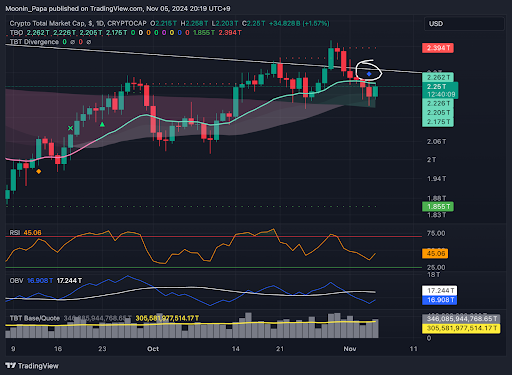The width and height of the screenshot is (512, 375).
Task: Click the +34.828B (+1.57%) change value
Action: (299, 23)
